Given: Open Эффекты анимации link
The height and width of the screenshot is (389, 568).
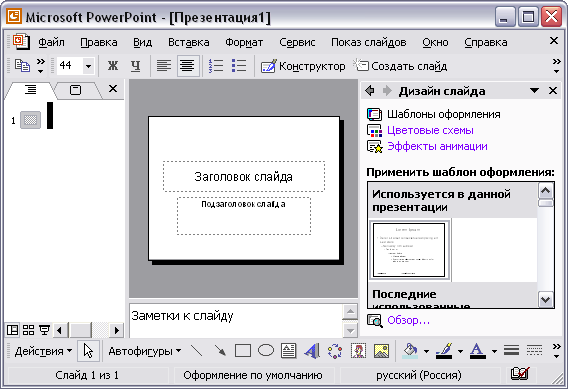Looking at the screenshot, I should [427, 146].
